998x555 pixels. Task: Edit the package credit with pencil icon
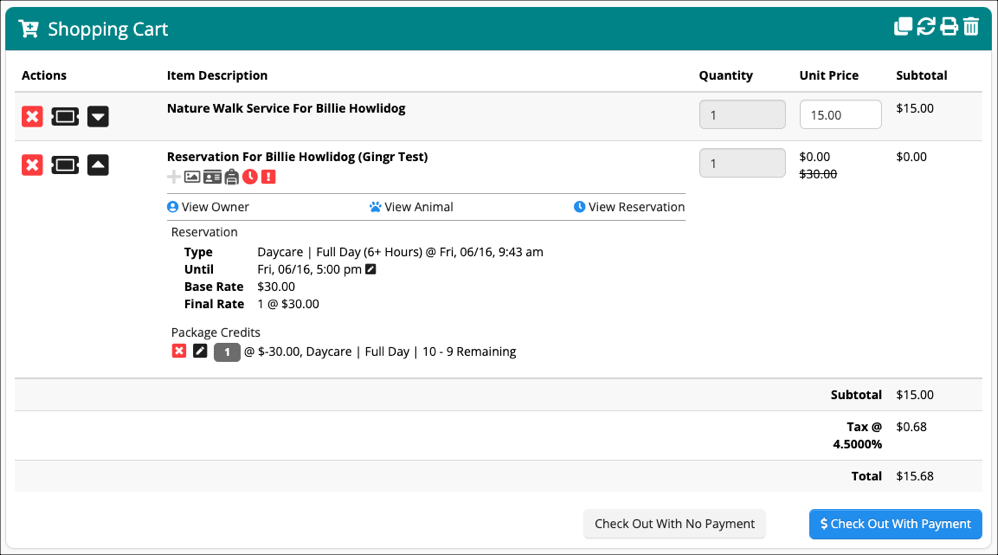[200, 351]
